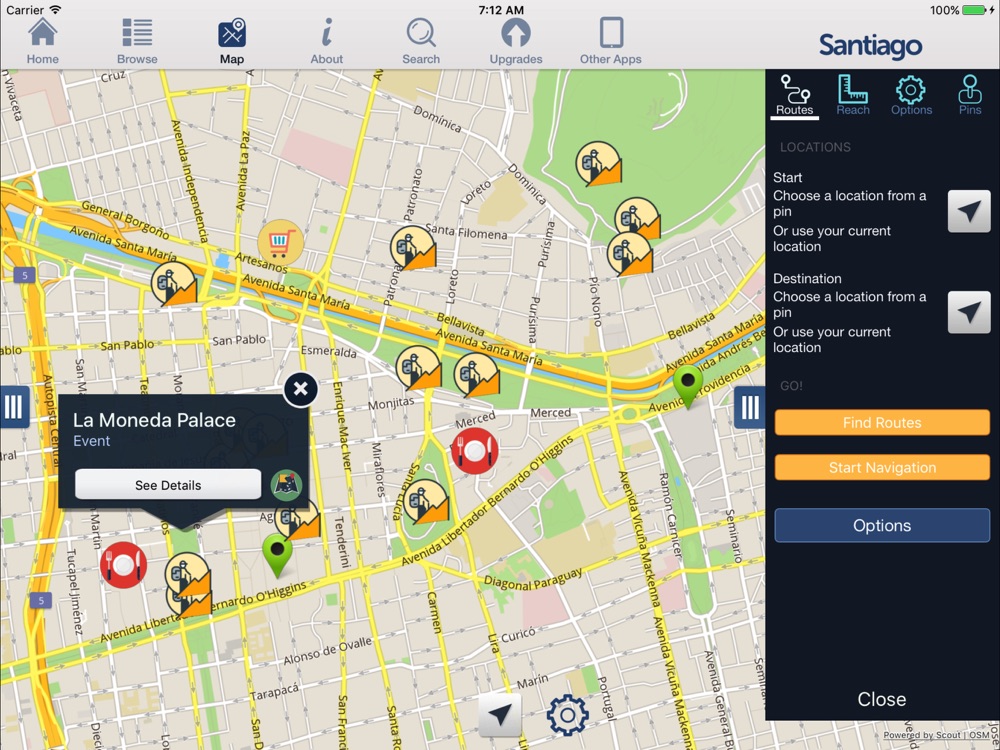The width and height of the screenshot is (1000, 750).
Task: Tap the restaurant marker near Merced
Action: (x=474, y=451)
